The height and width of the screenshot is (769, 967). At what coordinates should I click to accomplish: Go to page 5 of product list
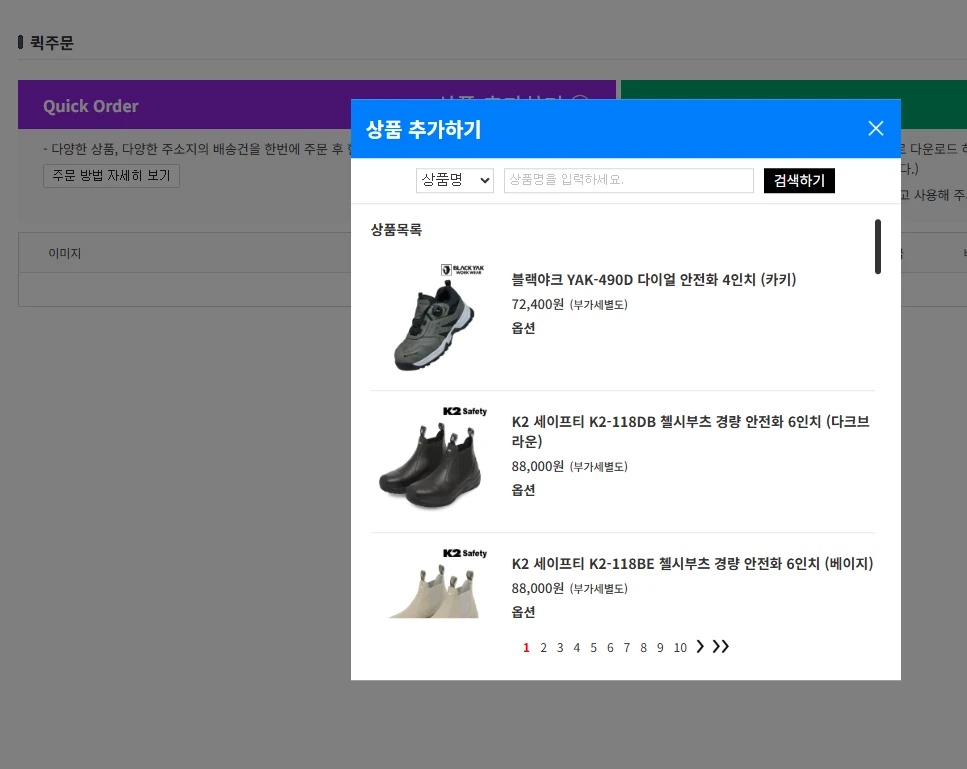(593, 648)
